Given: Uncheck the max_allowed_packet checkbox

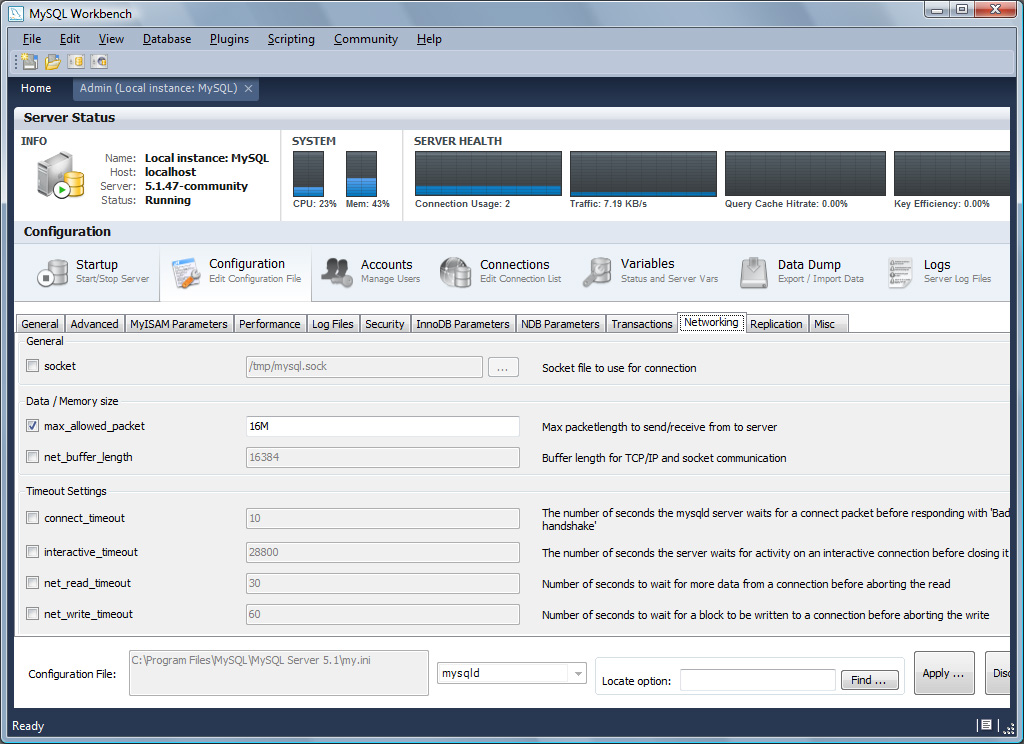Looking at the screenshot, I should point(33,426).
